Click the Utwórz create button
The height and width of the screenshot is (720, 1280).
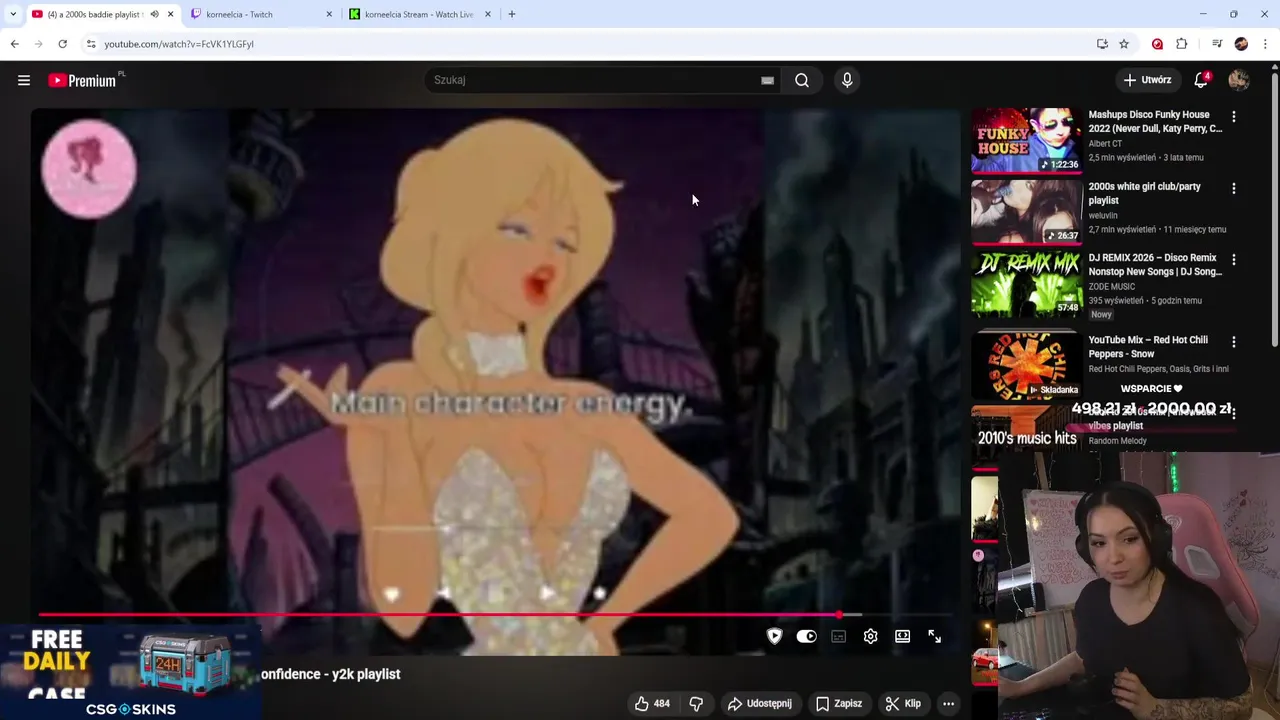1147,80
